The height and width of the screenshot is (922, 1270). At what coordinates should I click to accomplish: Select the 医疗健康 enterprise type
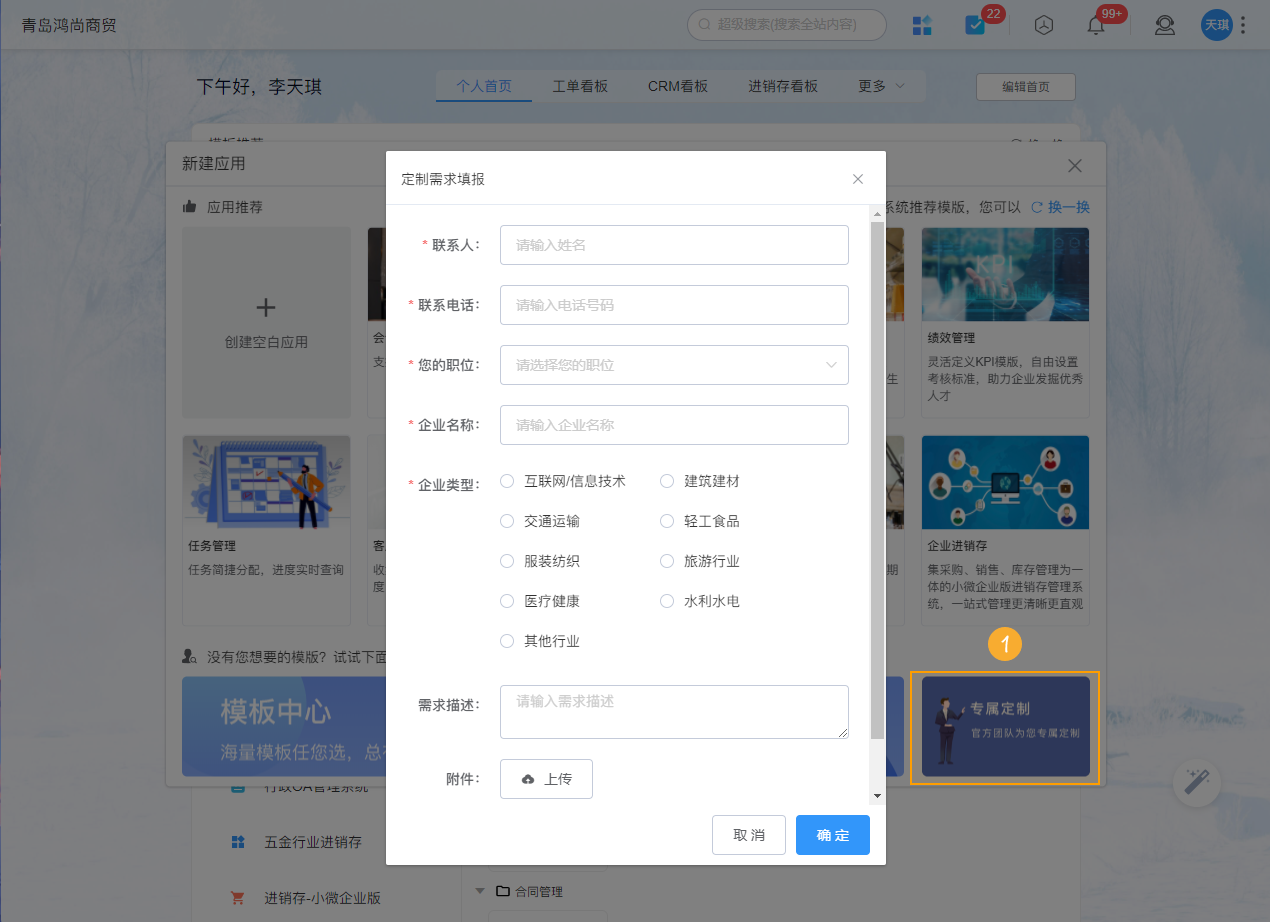pyautogui.click(x=507, y=601)
